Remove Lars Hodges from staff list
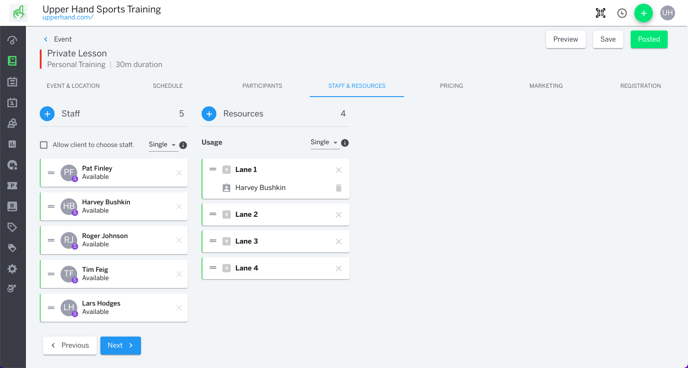Image resolution: width=688 pixels, height=368 pixels. (179, 308)
